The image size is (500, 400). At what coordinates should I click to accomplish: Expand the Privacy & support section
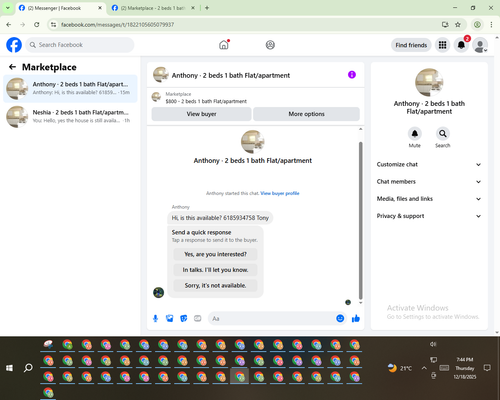pyautogui.click(x=429, y=216)
